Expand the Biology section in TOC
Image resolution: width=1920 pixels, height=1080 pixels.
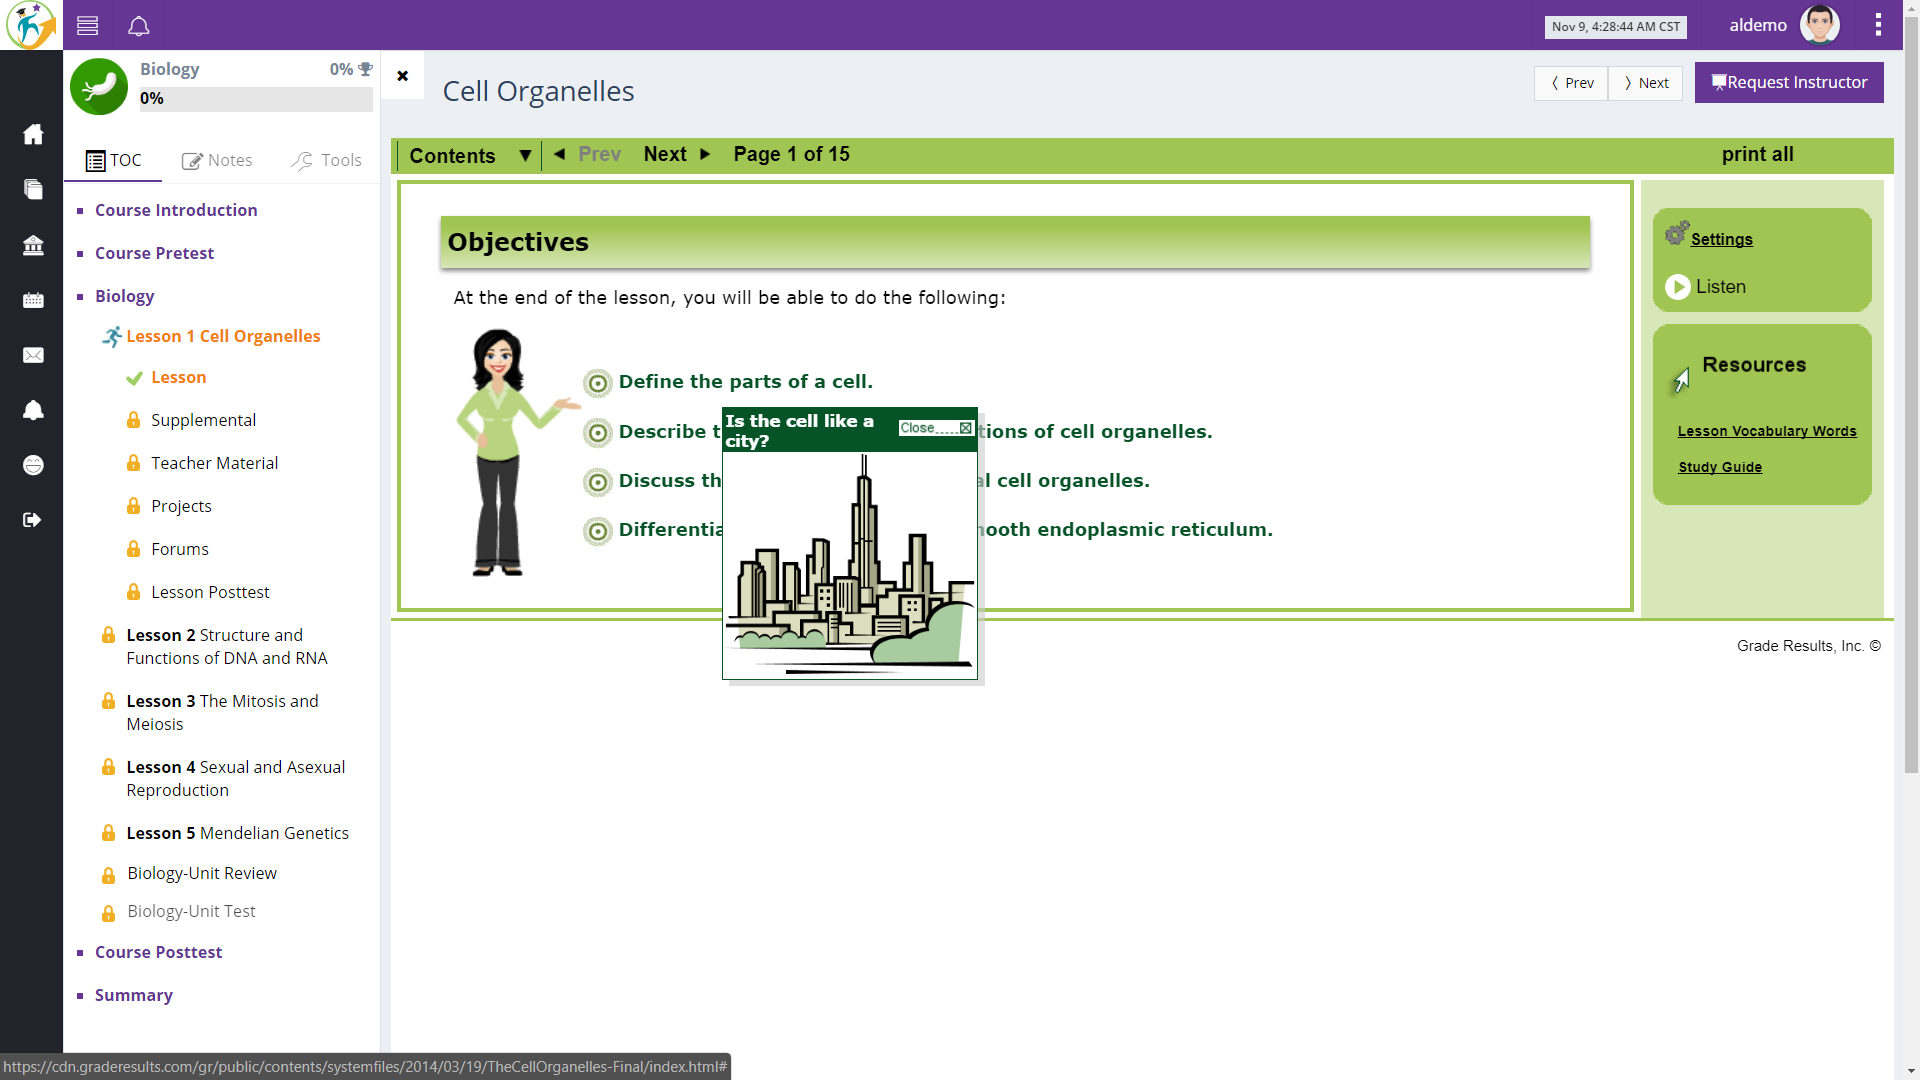pos(124,296)
